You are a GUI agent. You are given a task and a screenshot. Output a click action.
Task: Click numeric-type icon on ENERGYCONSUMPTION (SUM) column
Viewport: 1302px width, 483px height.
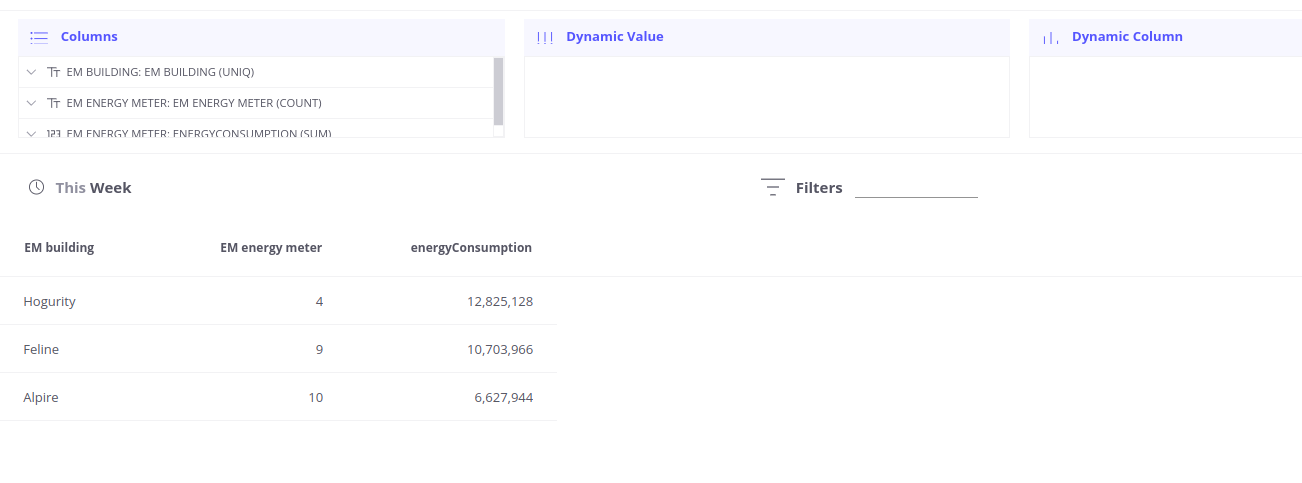coord(54,133)
